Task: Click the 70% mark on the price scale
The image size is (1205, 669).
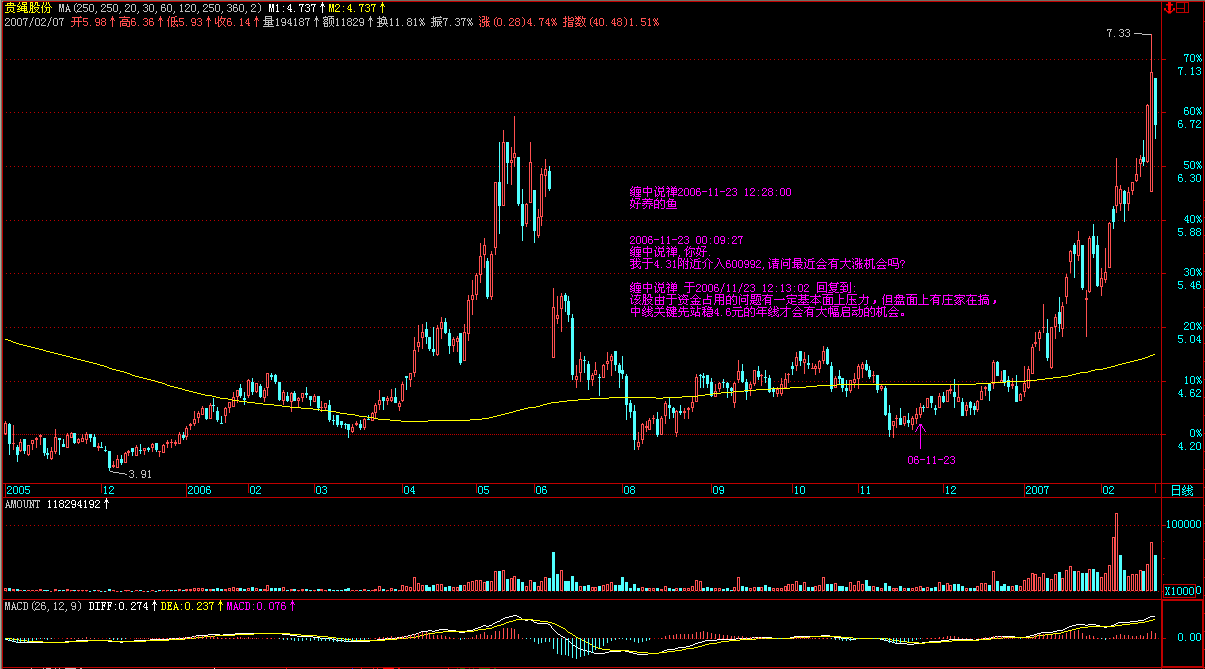Action: (x=1191, y=58)
